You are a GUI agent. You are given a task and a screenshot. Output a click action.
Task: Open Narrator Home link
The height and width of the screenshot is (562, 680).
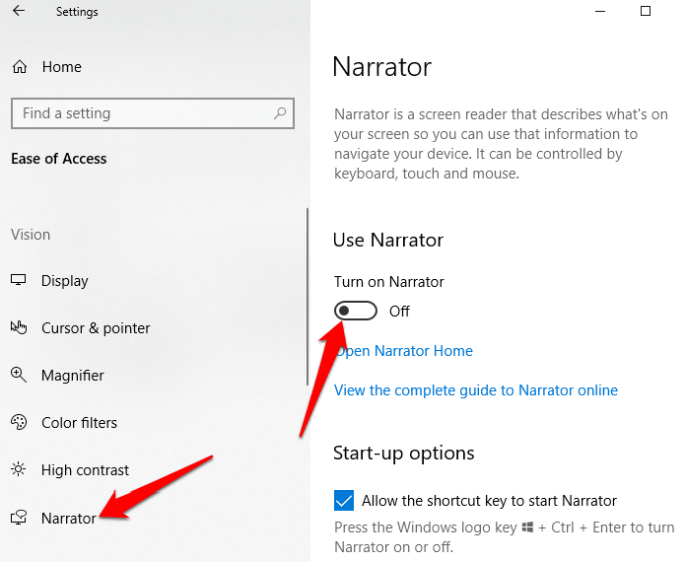[x=403, y=351]
